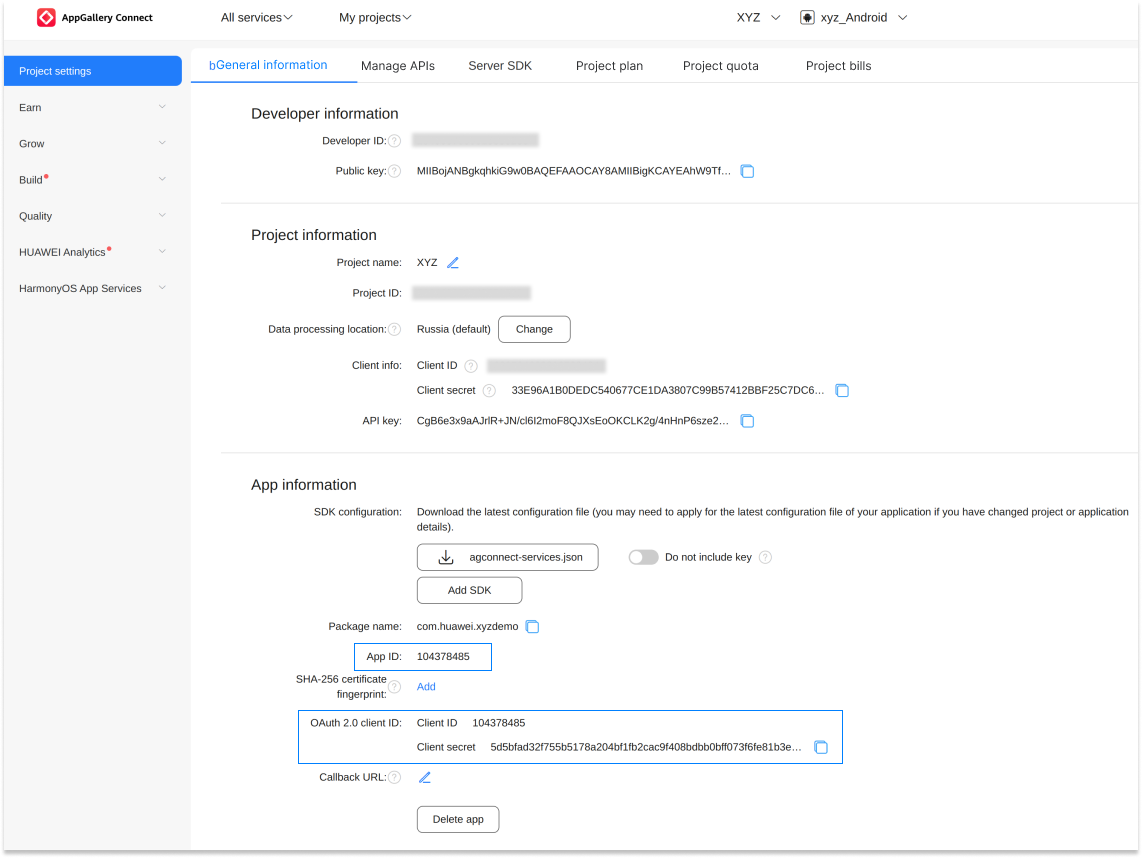Click the App ID value 104378485
This screenshot has height=858, width=1142.
[444, 657]
